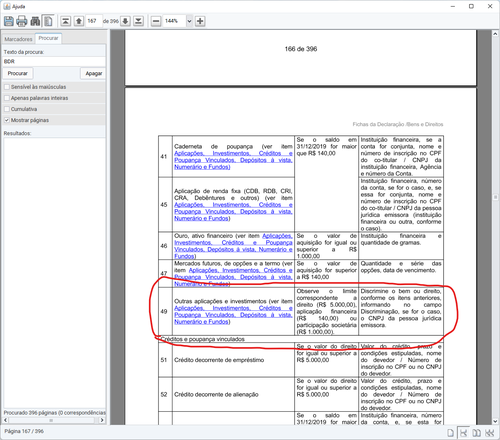Click the Procurar search button

[x=18, y=73]
